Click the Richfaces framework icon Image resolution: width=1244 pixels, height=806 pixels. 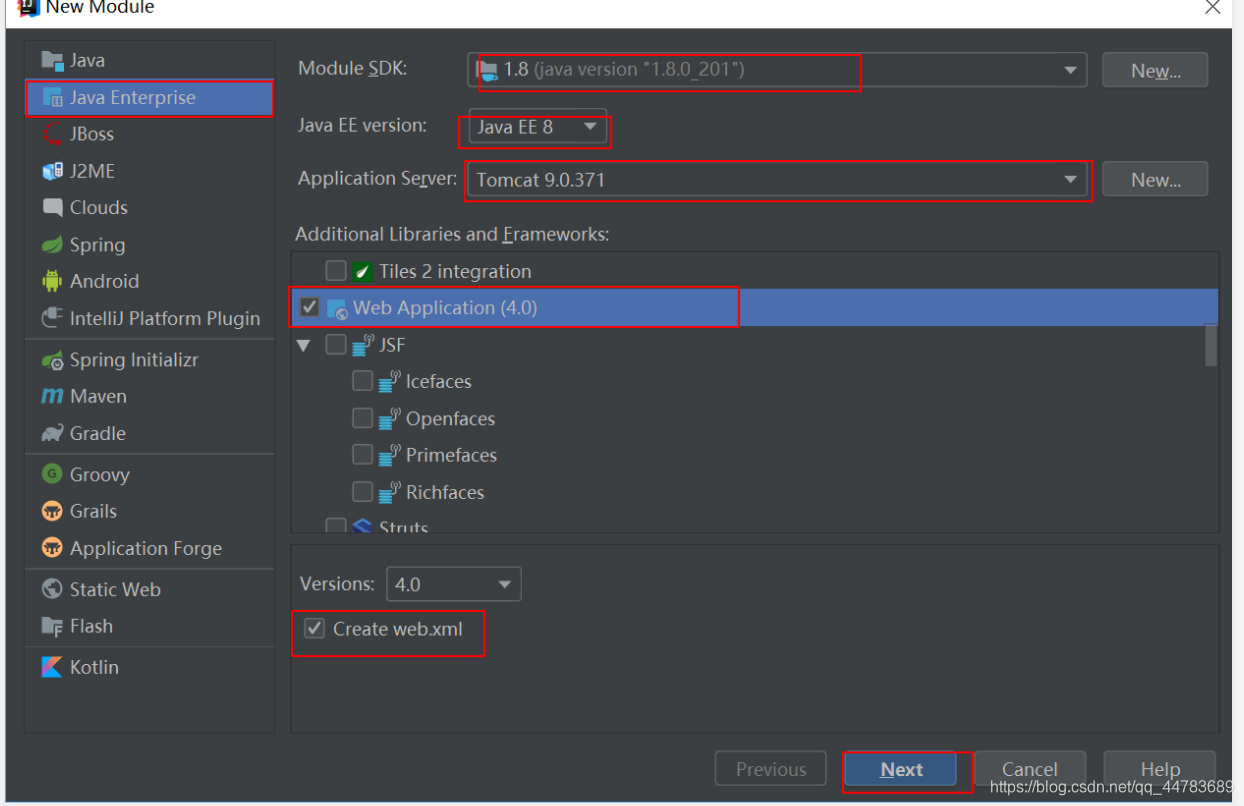click(x=389, y=492)
